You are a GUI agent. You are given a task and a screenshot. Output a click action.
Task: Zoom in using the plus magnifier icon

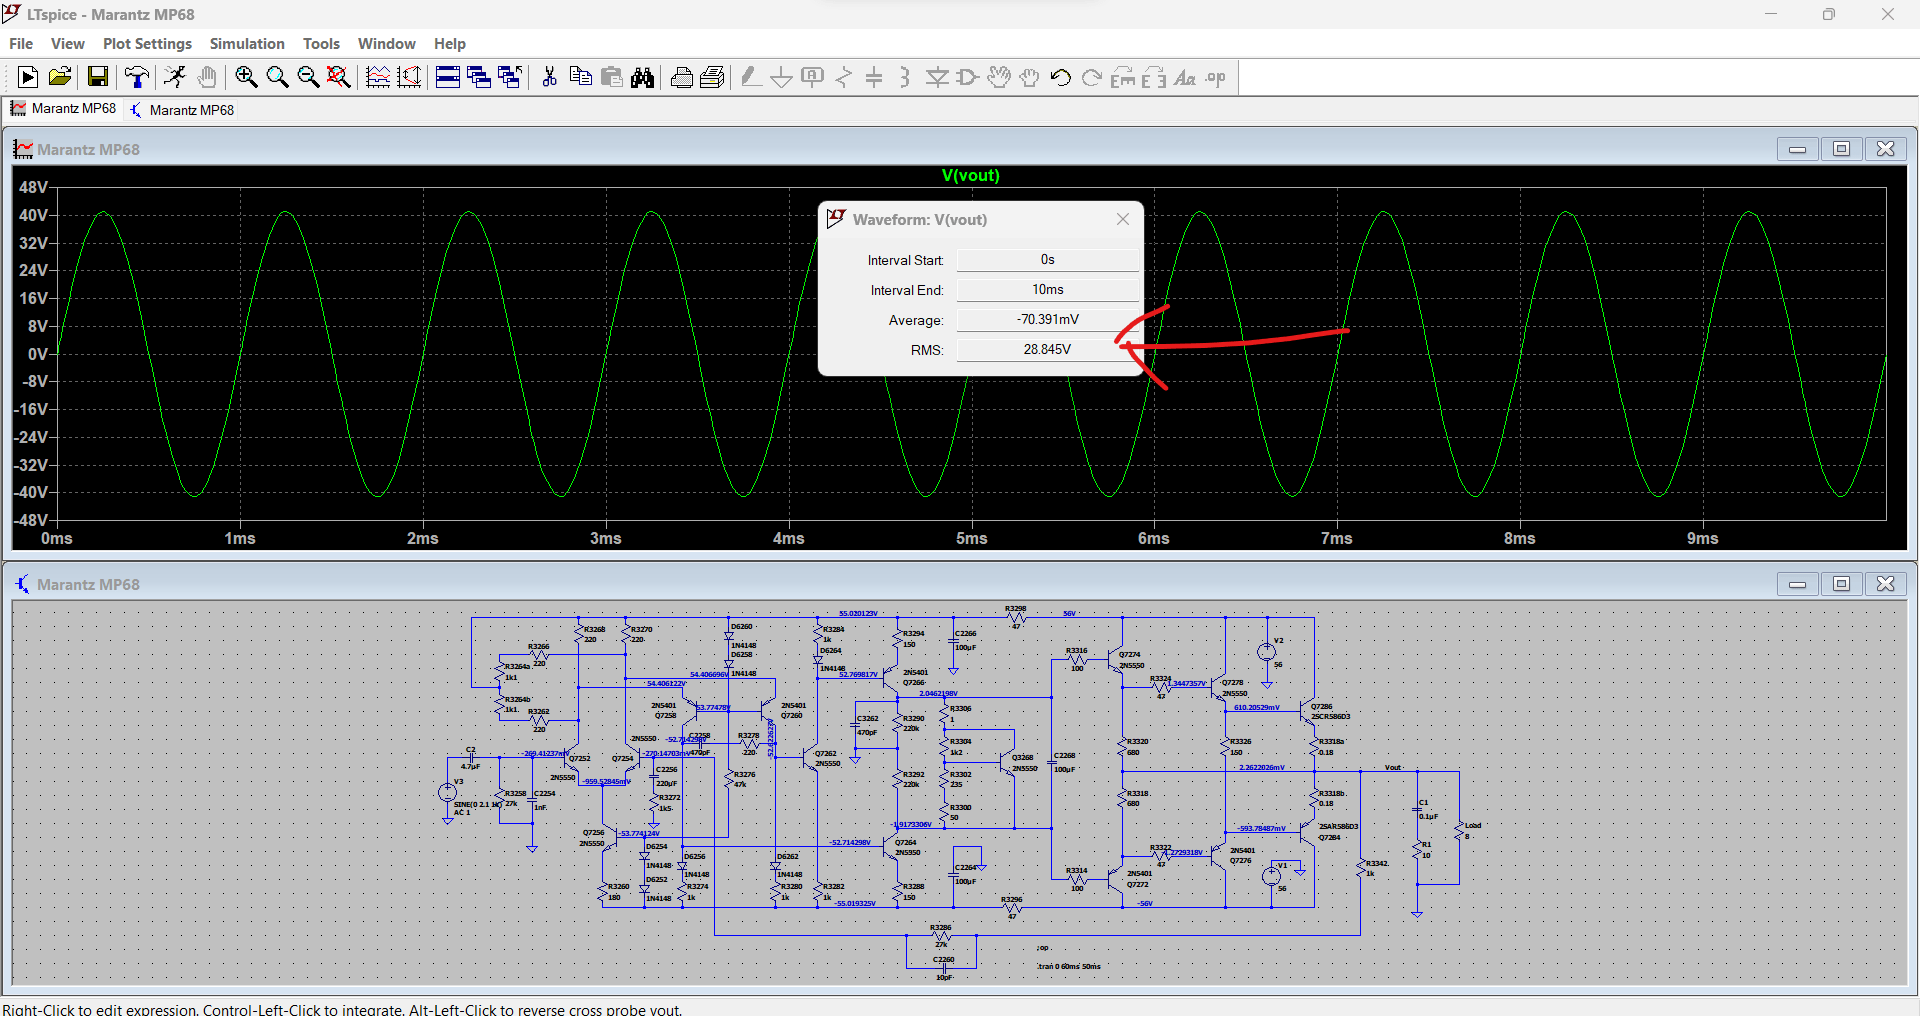point(246,77)
